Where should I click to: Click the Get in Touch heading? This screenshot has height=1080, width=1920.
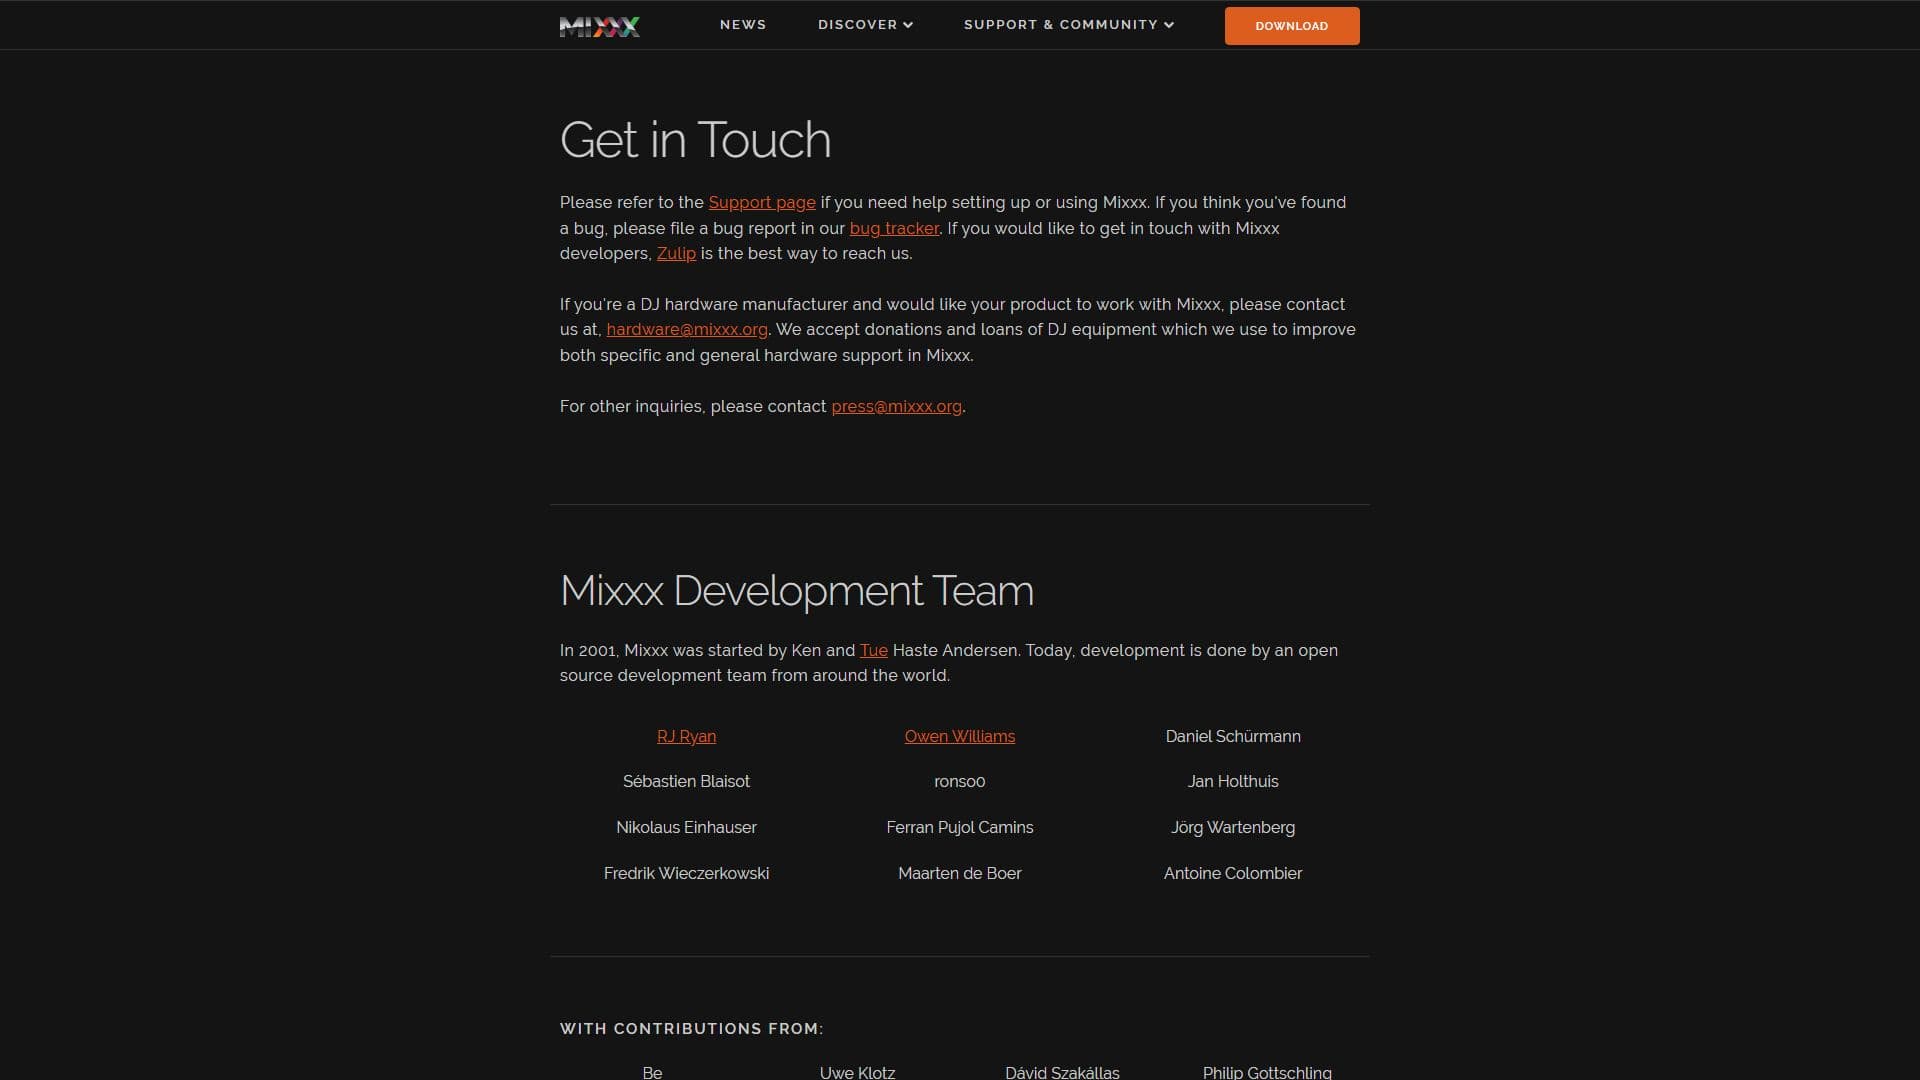[695, 140]
